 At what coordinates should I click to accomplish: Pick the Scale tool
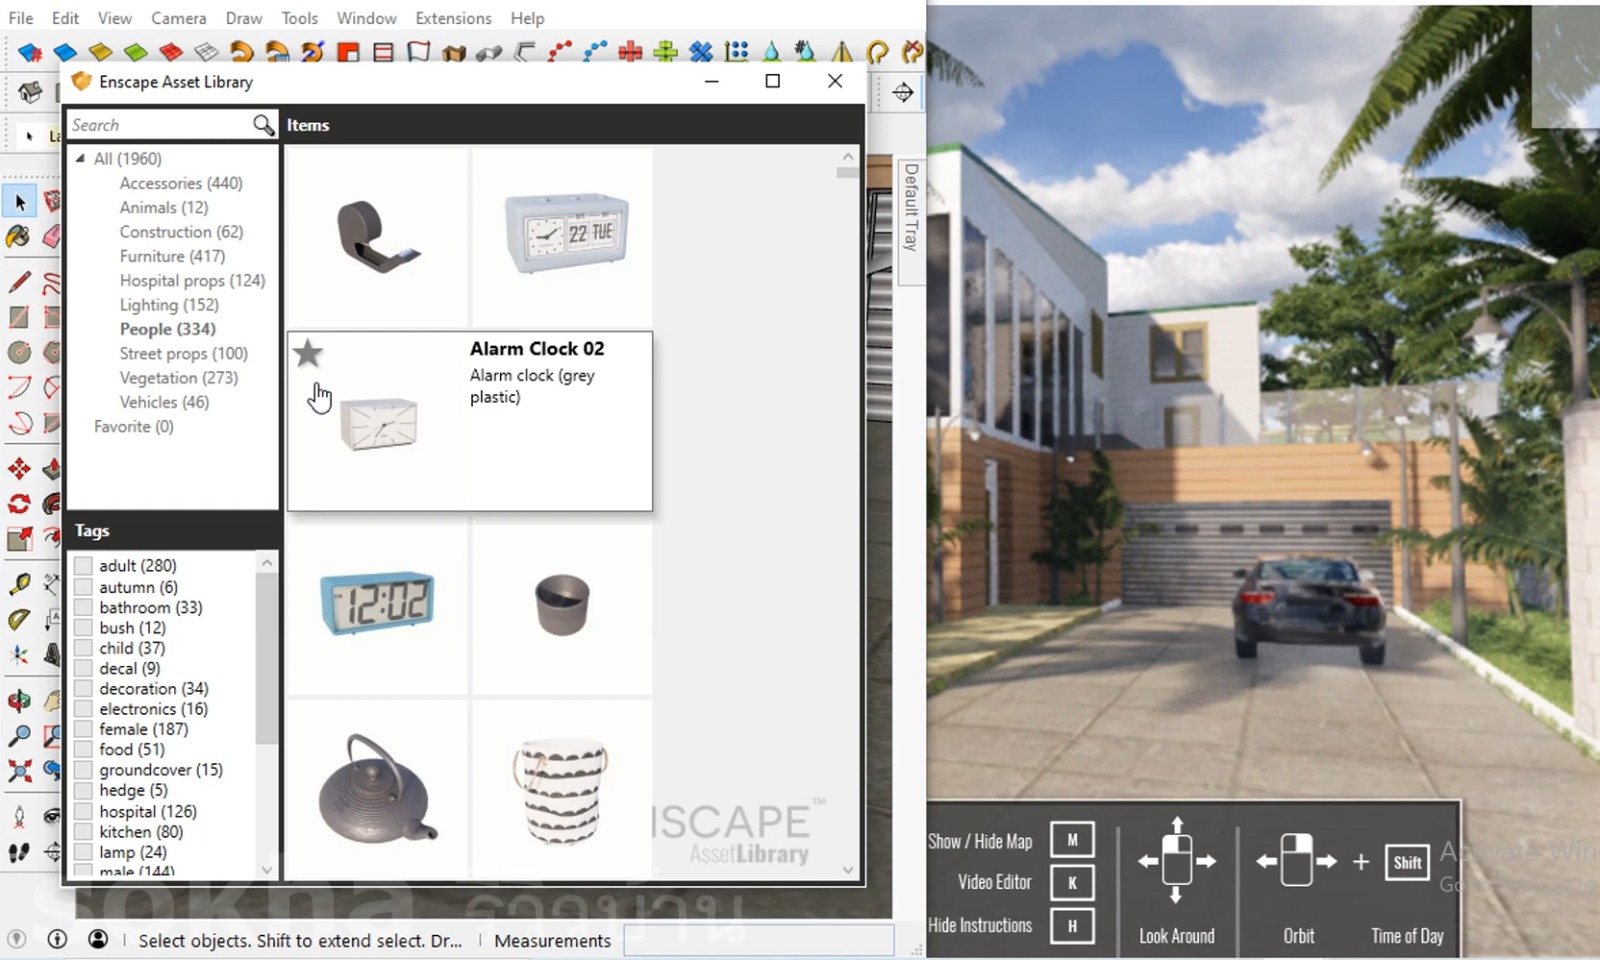(x=19, y=539)
